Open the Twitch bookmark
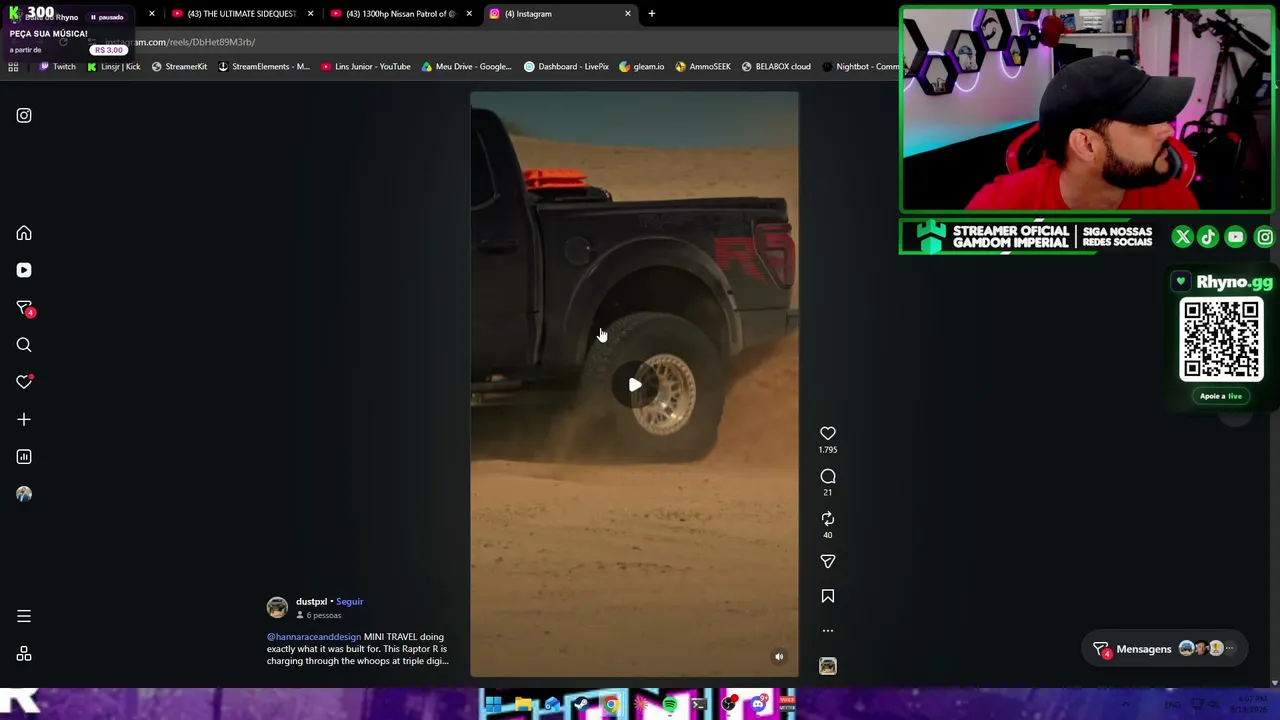The image size is (1280, 720). tap(57, 67)
